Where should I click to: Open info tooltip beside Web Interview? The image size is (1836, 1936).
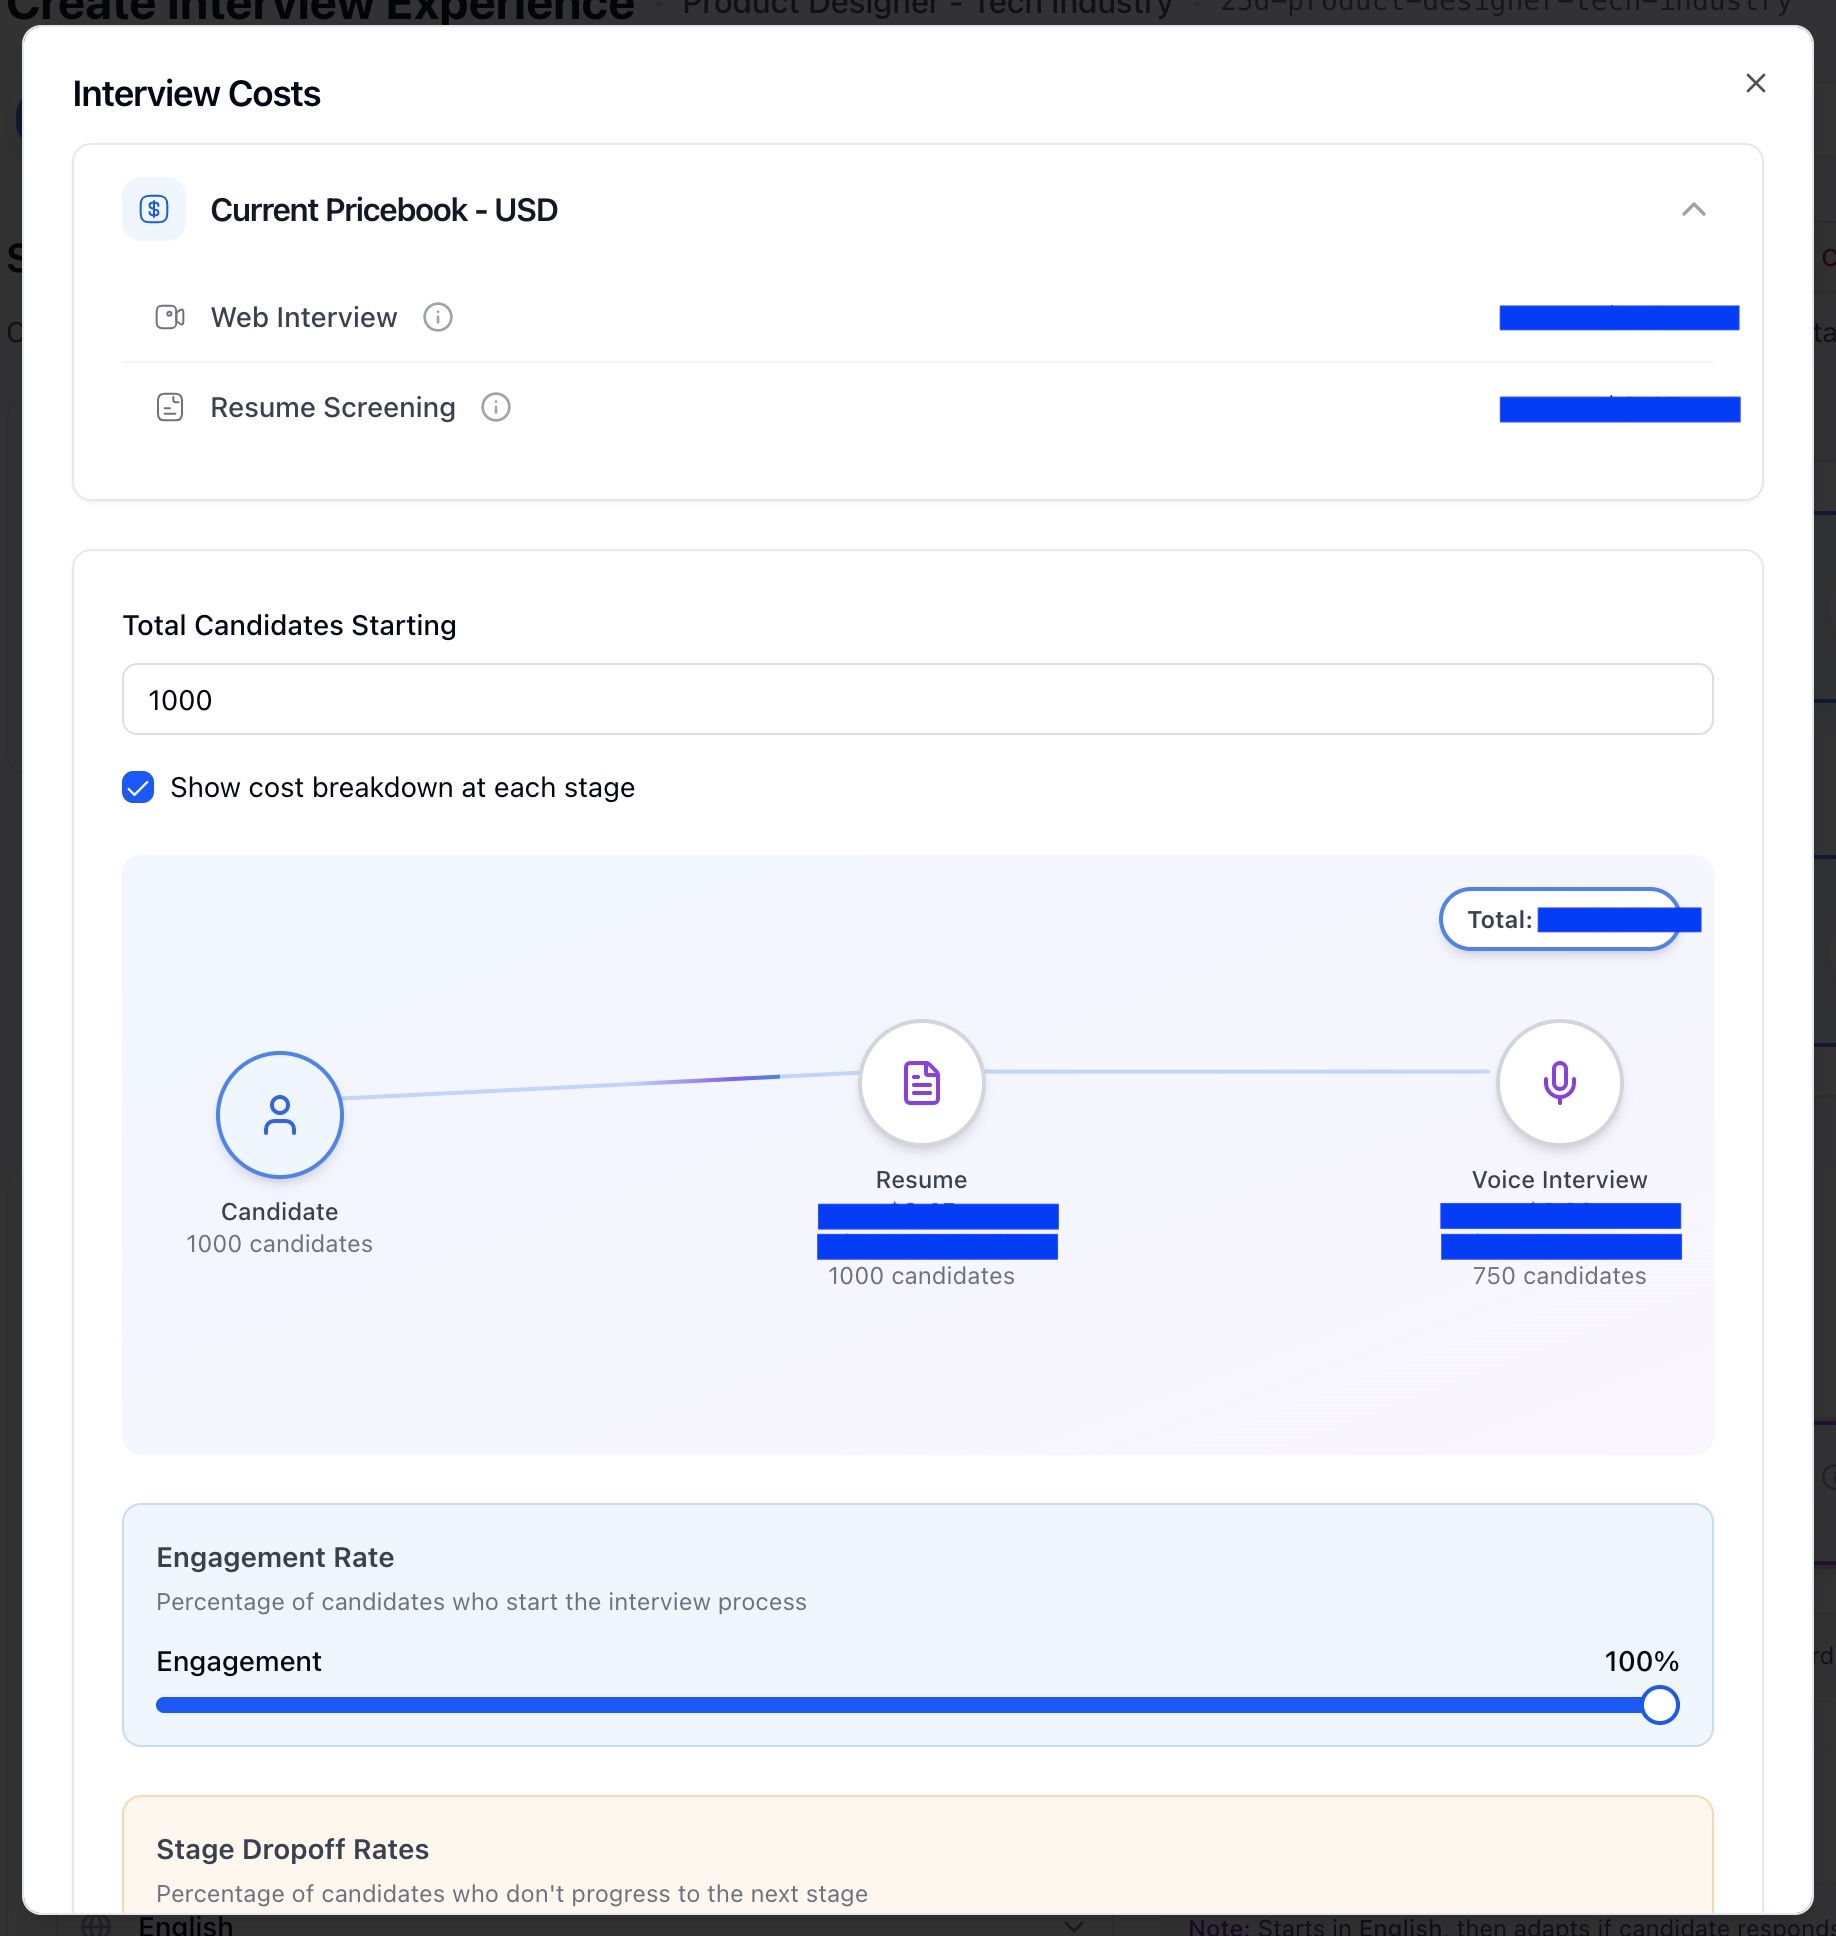point(438,317)
